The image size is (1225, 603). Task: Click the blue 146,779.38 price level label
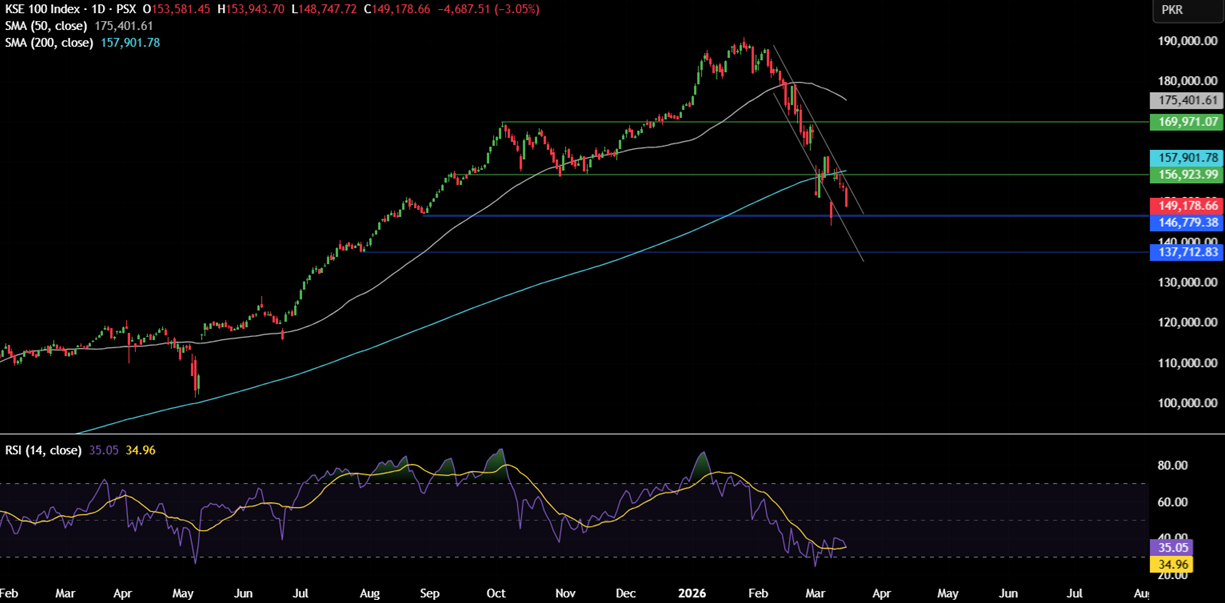tap(1186, 222)
